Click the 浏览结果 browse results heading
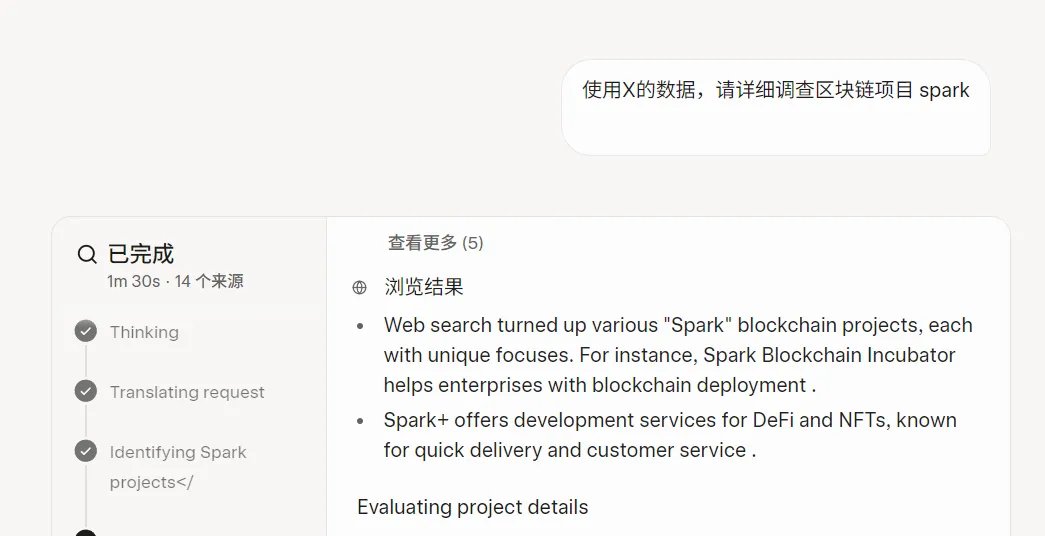1045x536 pixels. pos(424,287)
